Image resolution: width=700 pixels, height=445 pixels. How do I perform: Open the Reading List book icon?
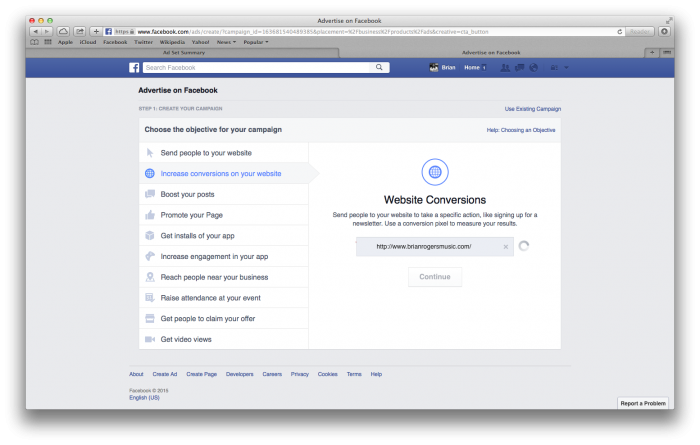(x=34, y=42)
